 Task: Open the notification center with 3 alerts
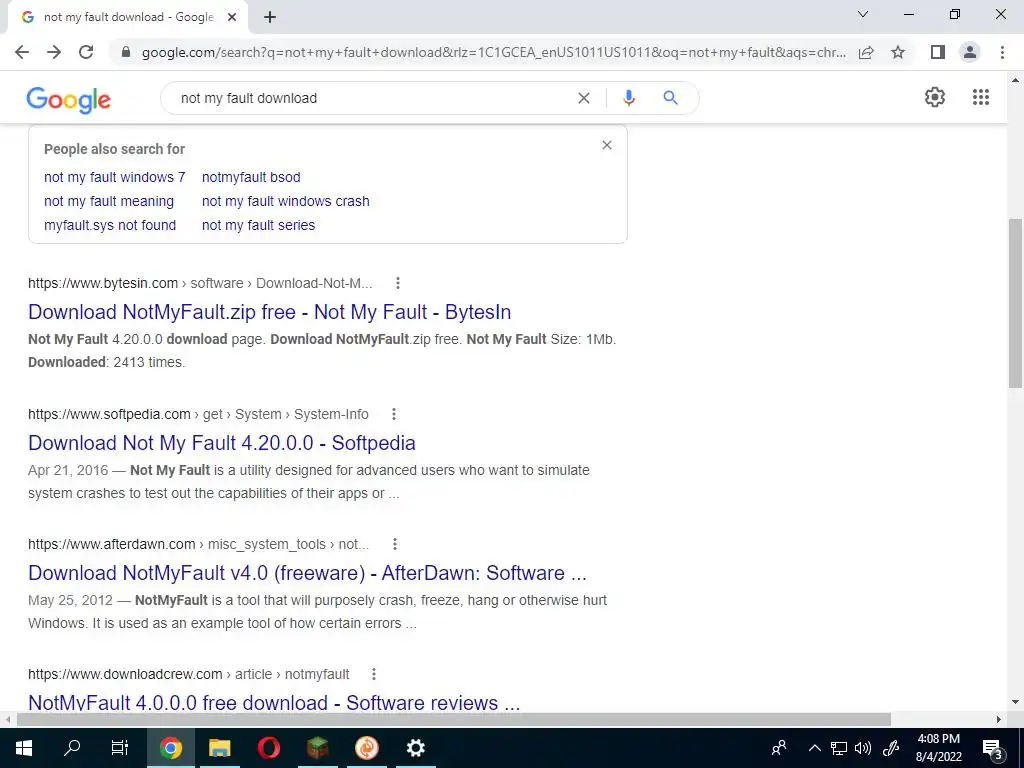coord(992,748)
